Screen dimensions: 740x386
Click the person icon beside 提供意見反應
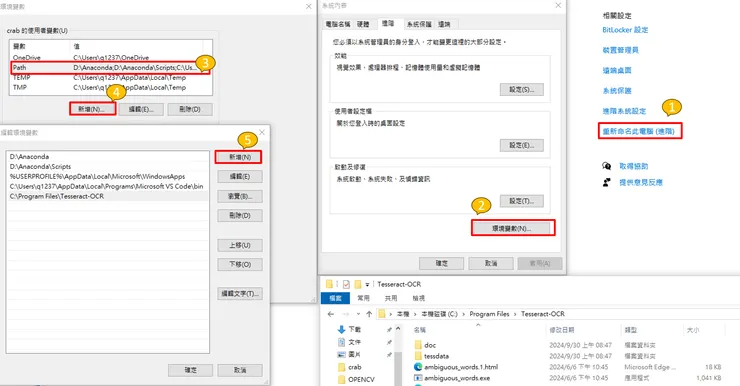(x=607, y=182)
